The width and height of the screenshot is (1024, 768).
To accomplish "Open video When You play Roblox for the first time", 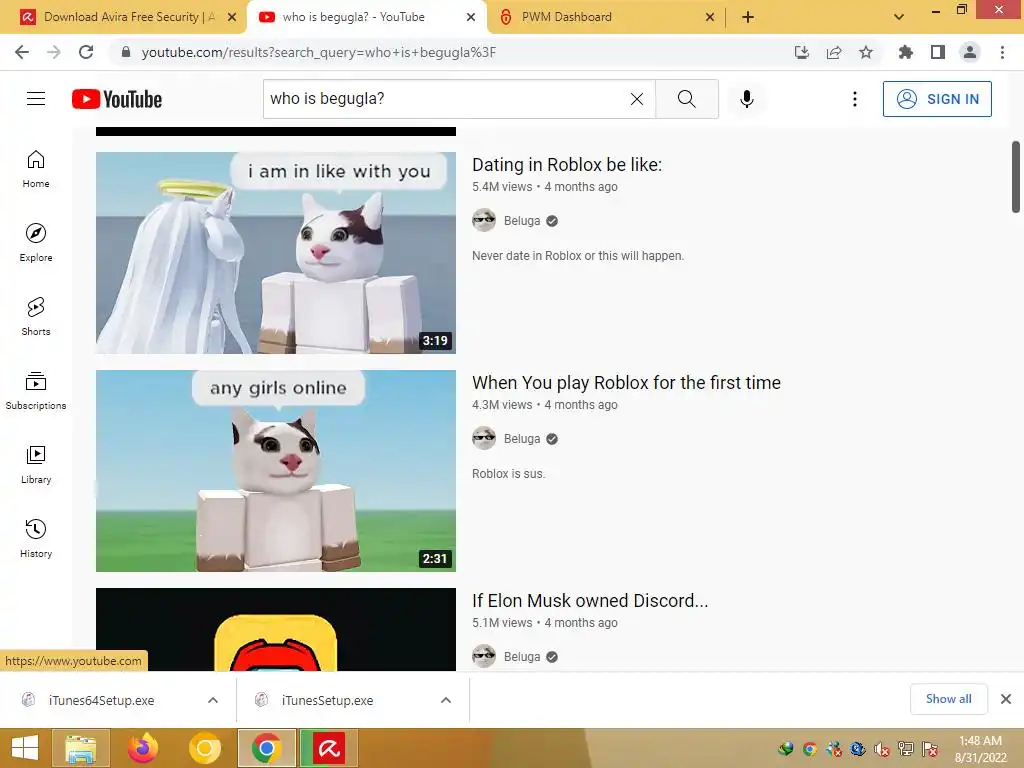I will (x=626, y=383).
